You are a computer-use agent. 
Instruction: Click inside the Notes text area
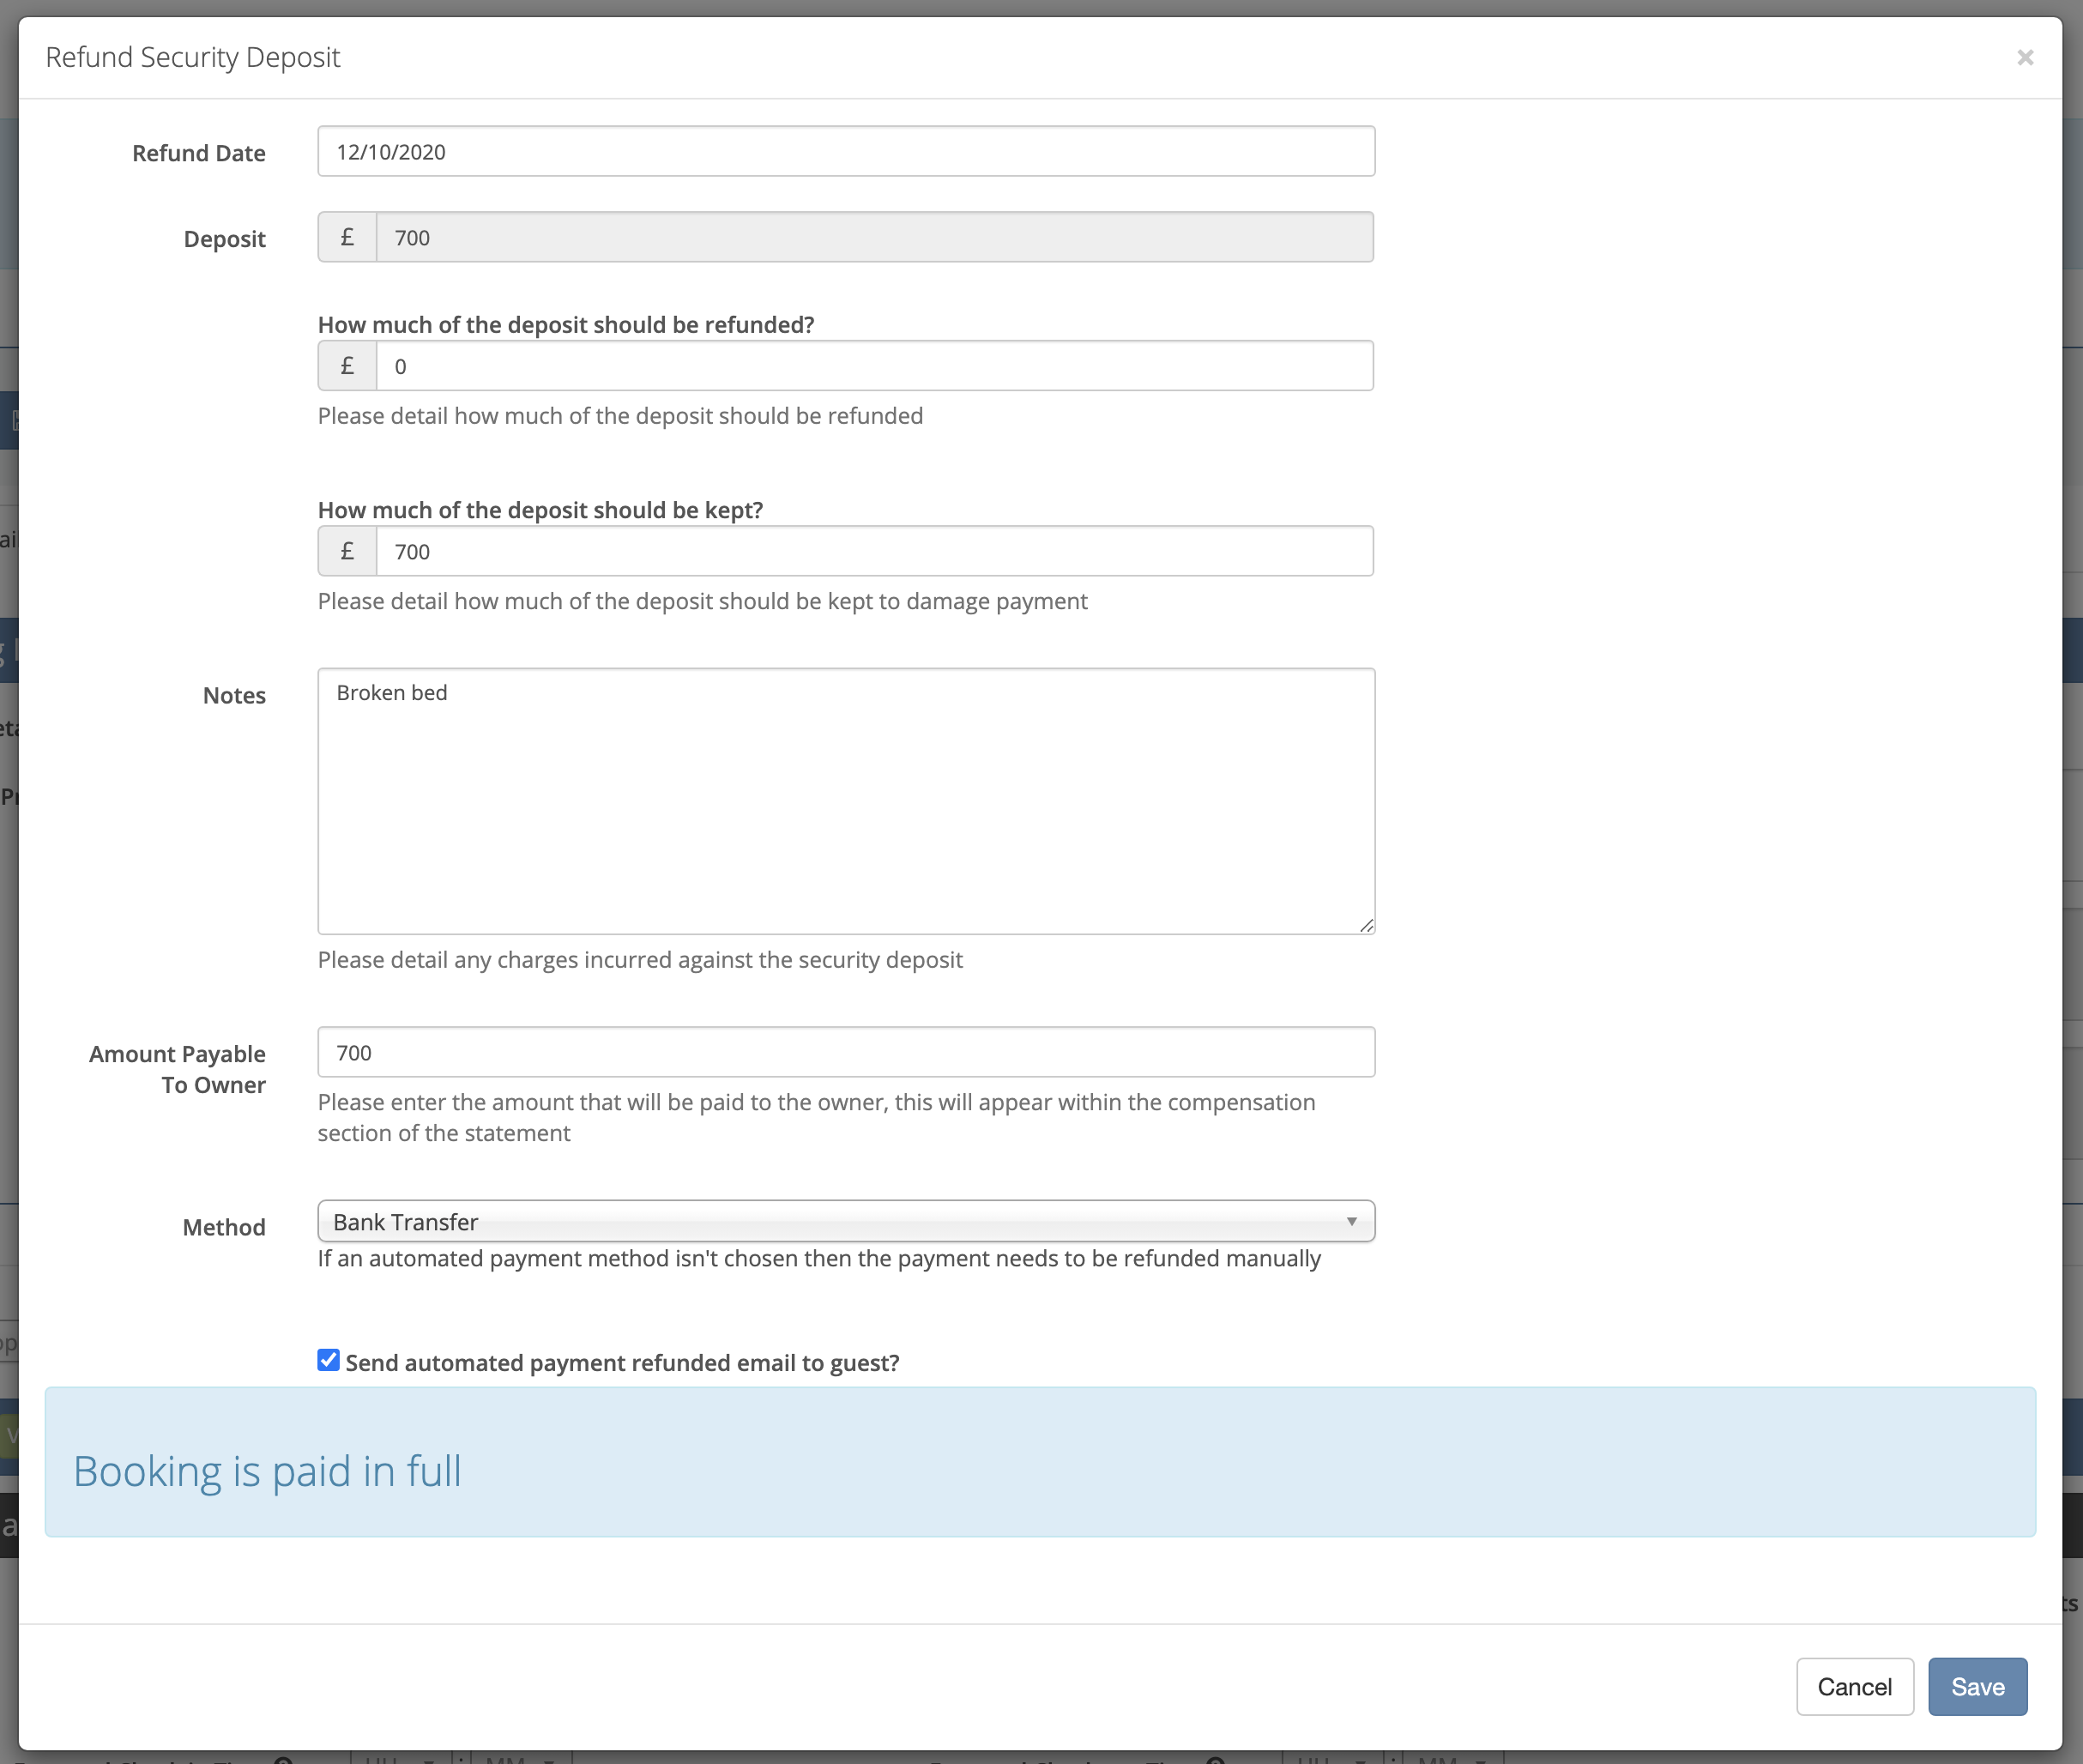tap(845, 801)
